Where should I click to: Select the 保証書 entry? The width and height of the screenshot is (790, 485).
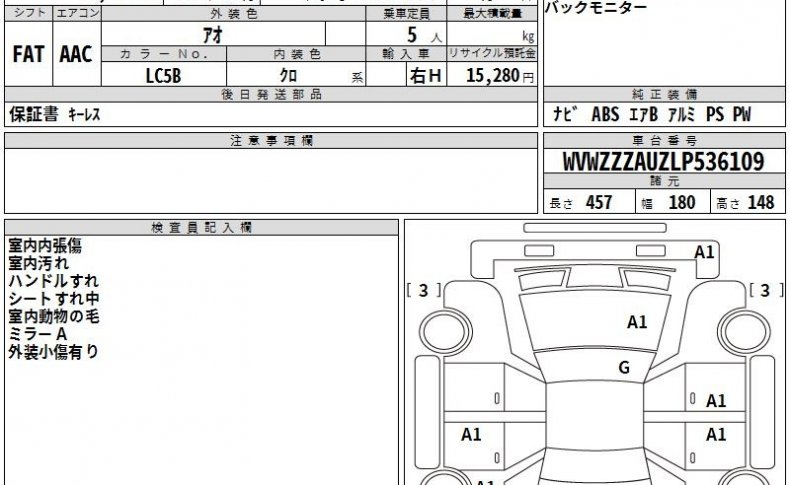[34, 114]
